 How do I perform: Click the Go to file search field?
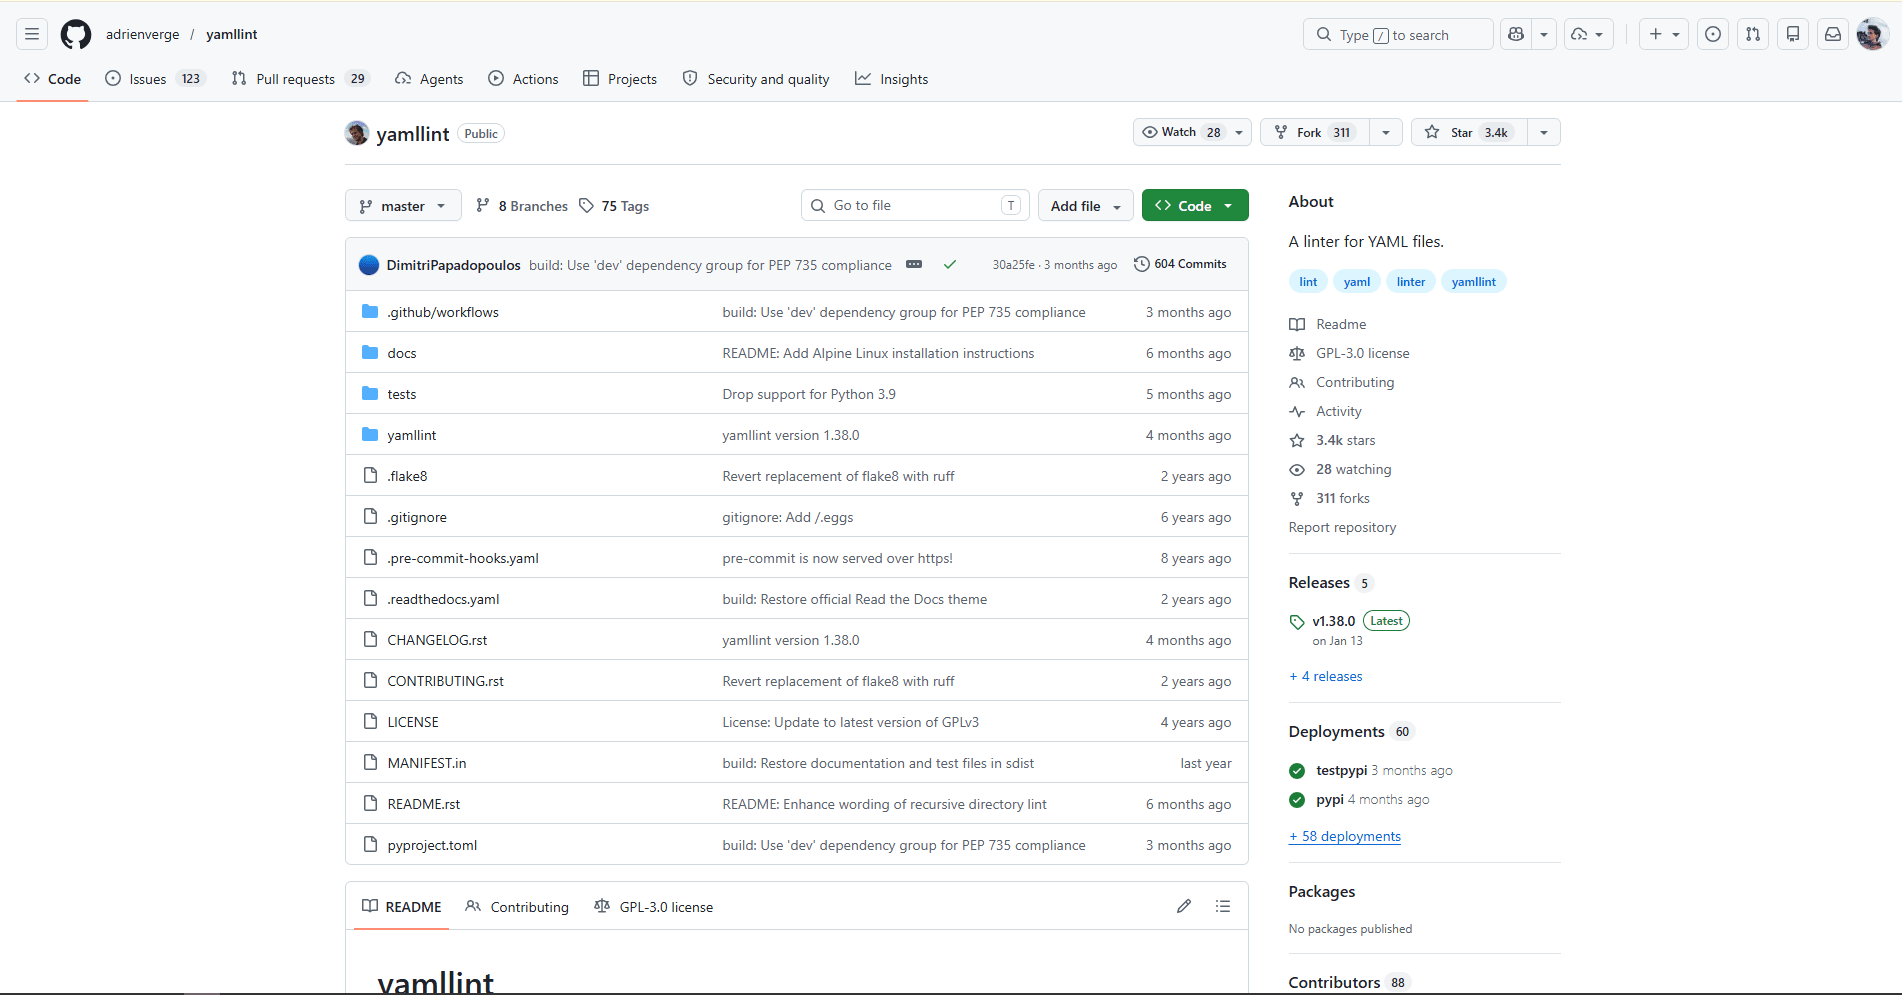[915, 206]
